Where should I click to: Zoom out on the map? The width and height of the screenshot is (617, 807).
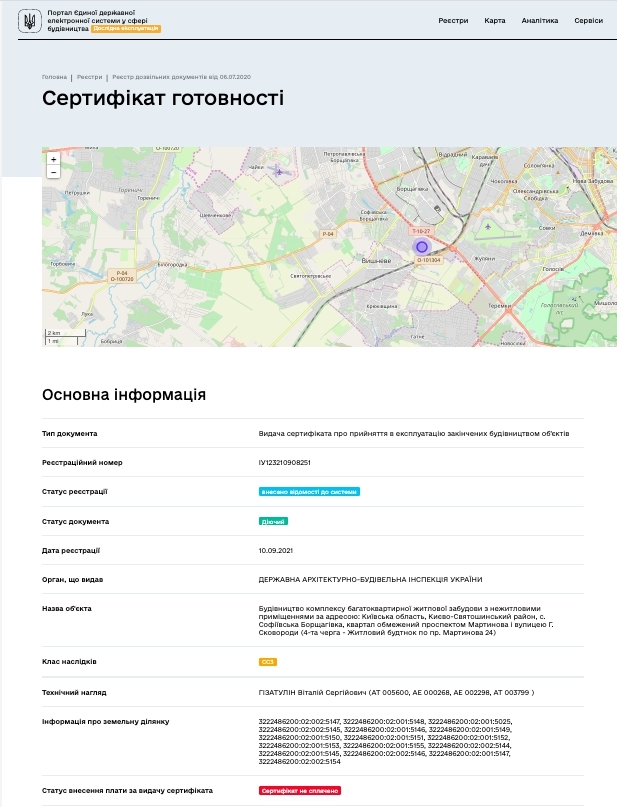(53, 172)
